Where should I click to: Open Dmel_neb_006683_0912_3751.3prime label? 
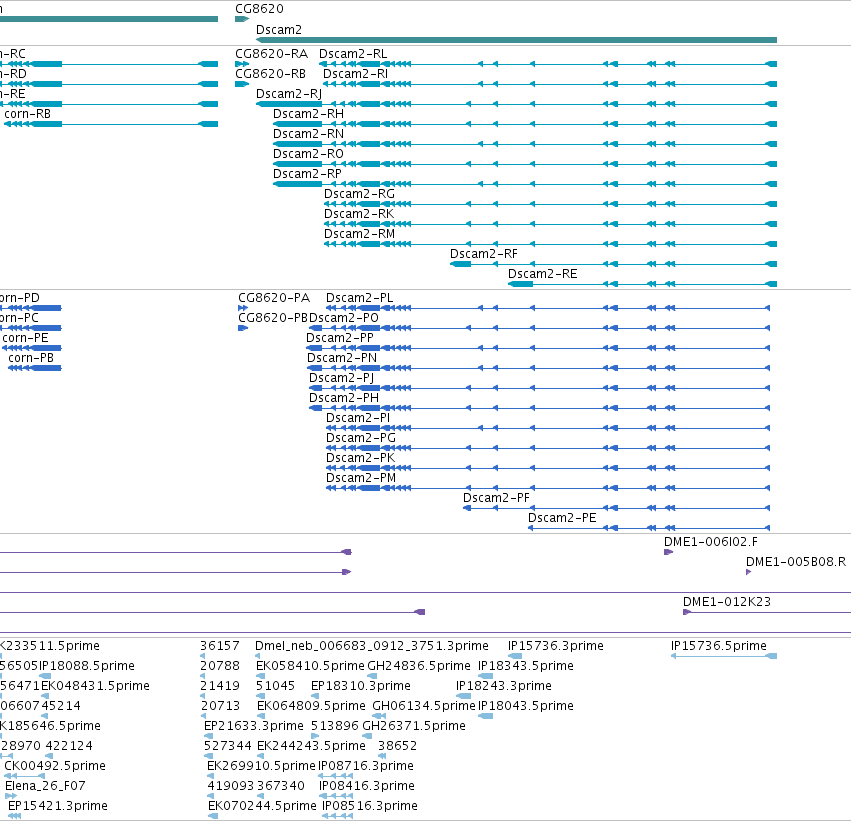click(x=372, y=646)
